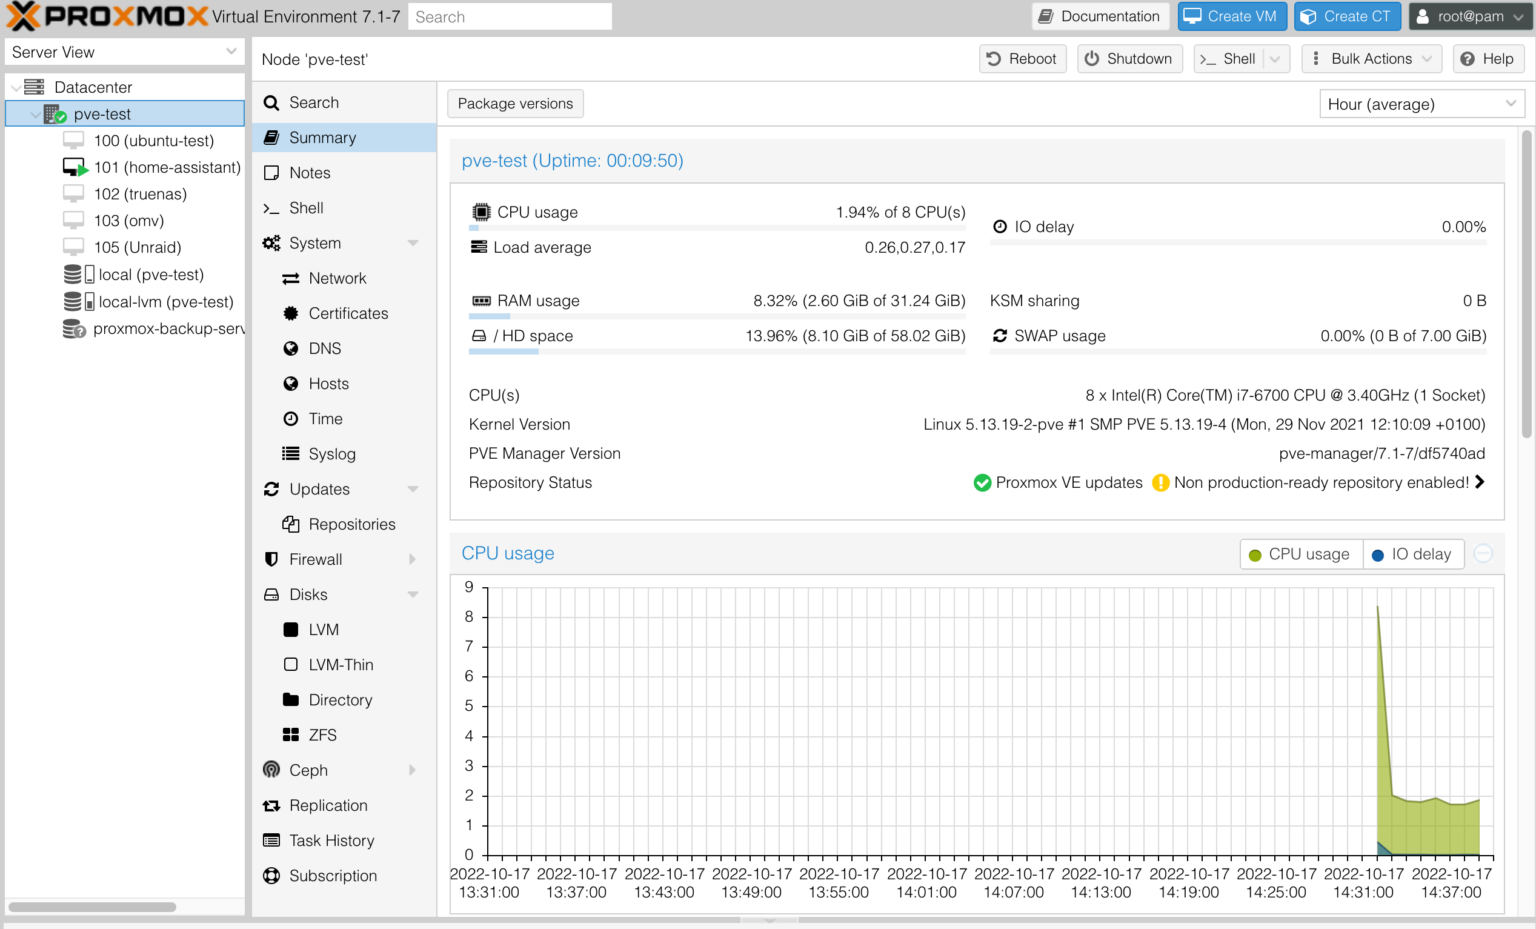The image size is (1536, 929).
Task: Click the Replication icon
Action: pos(271,805)
